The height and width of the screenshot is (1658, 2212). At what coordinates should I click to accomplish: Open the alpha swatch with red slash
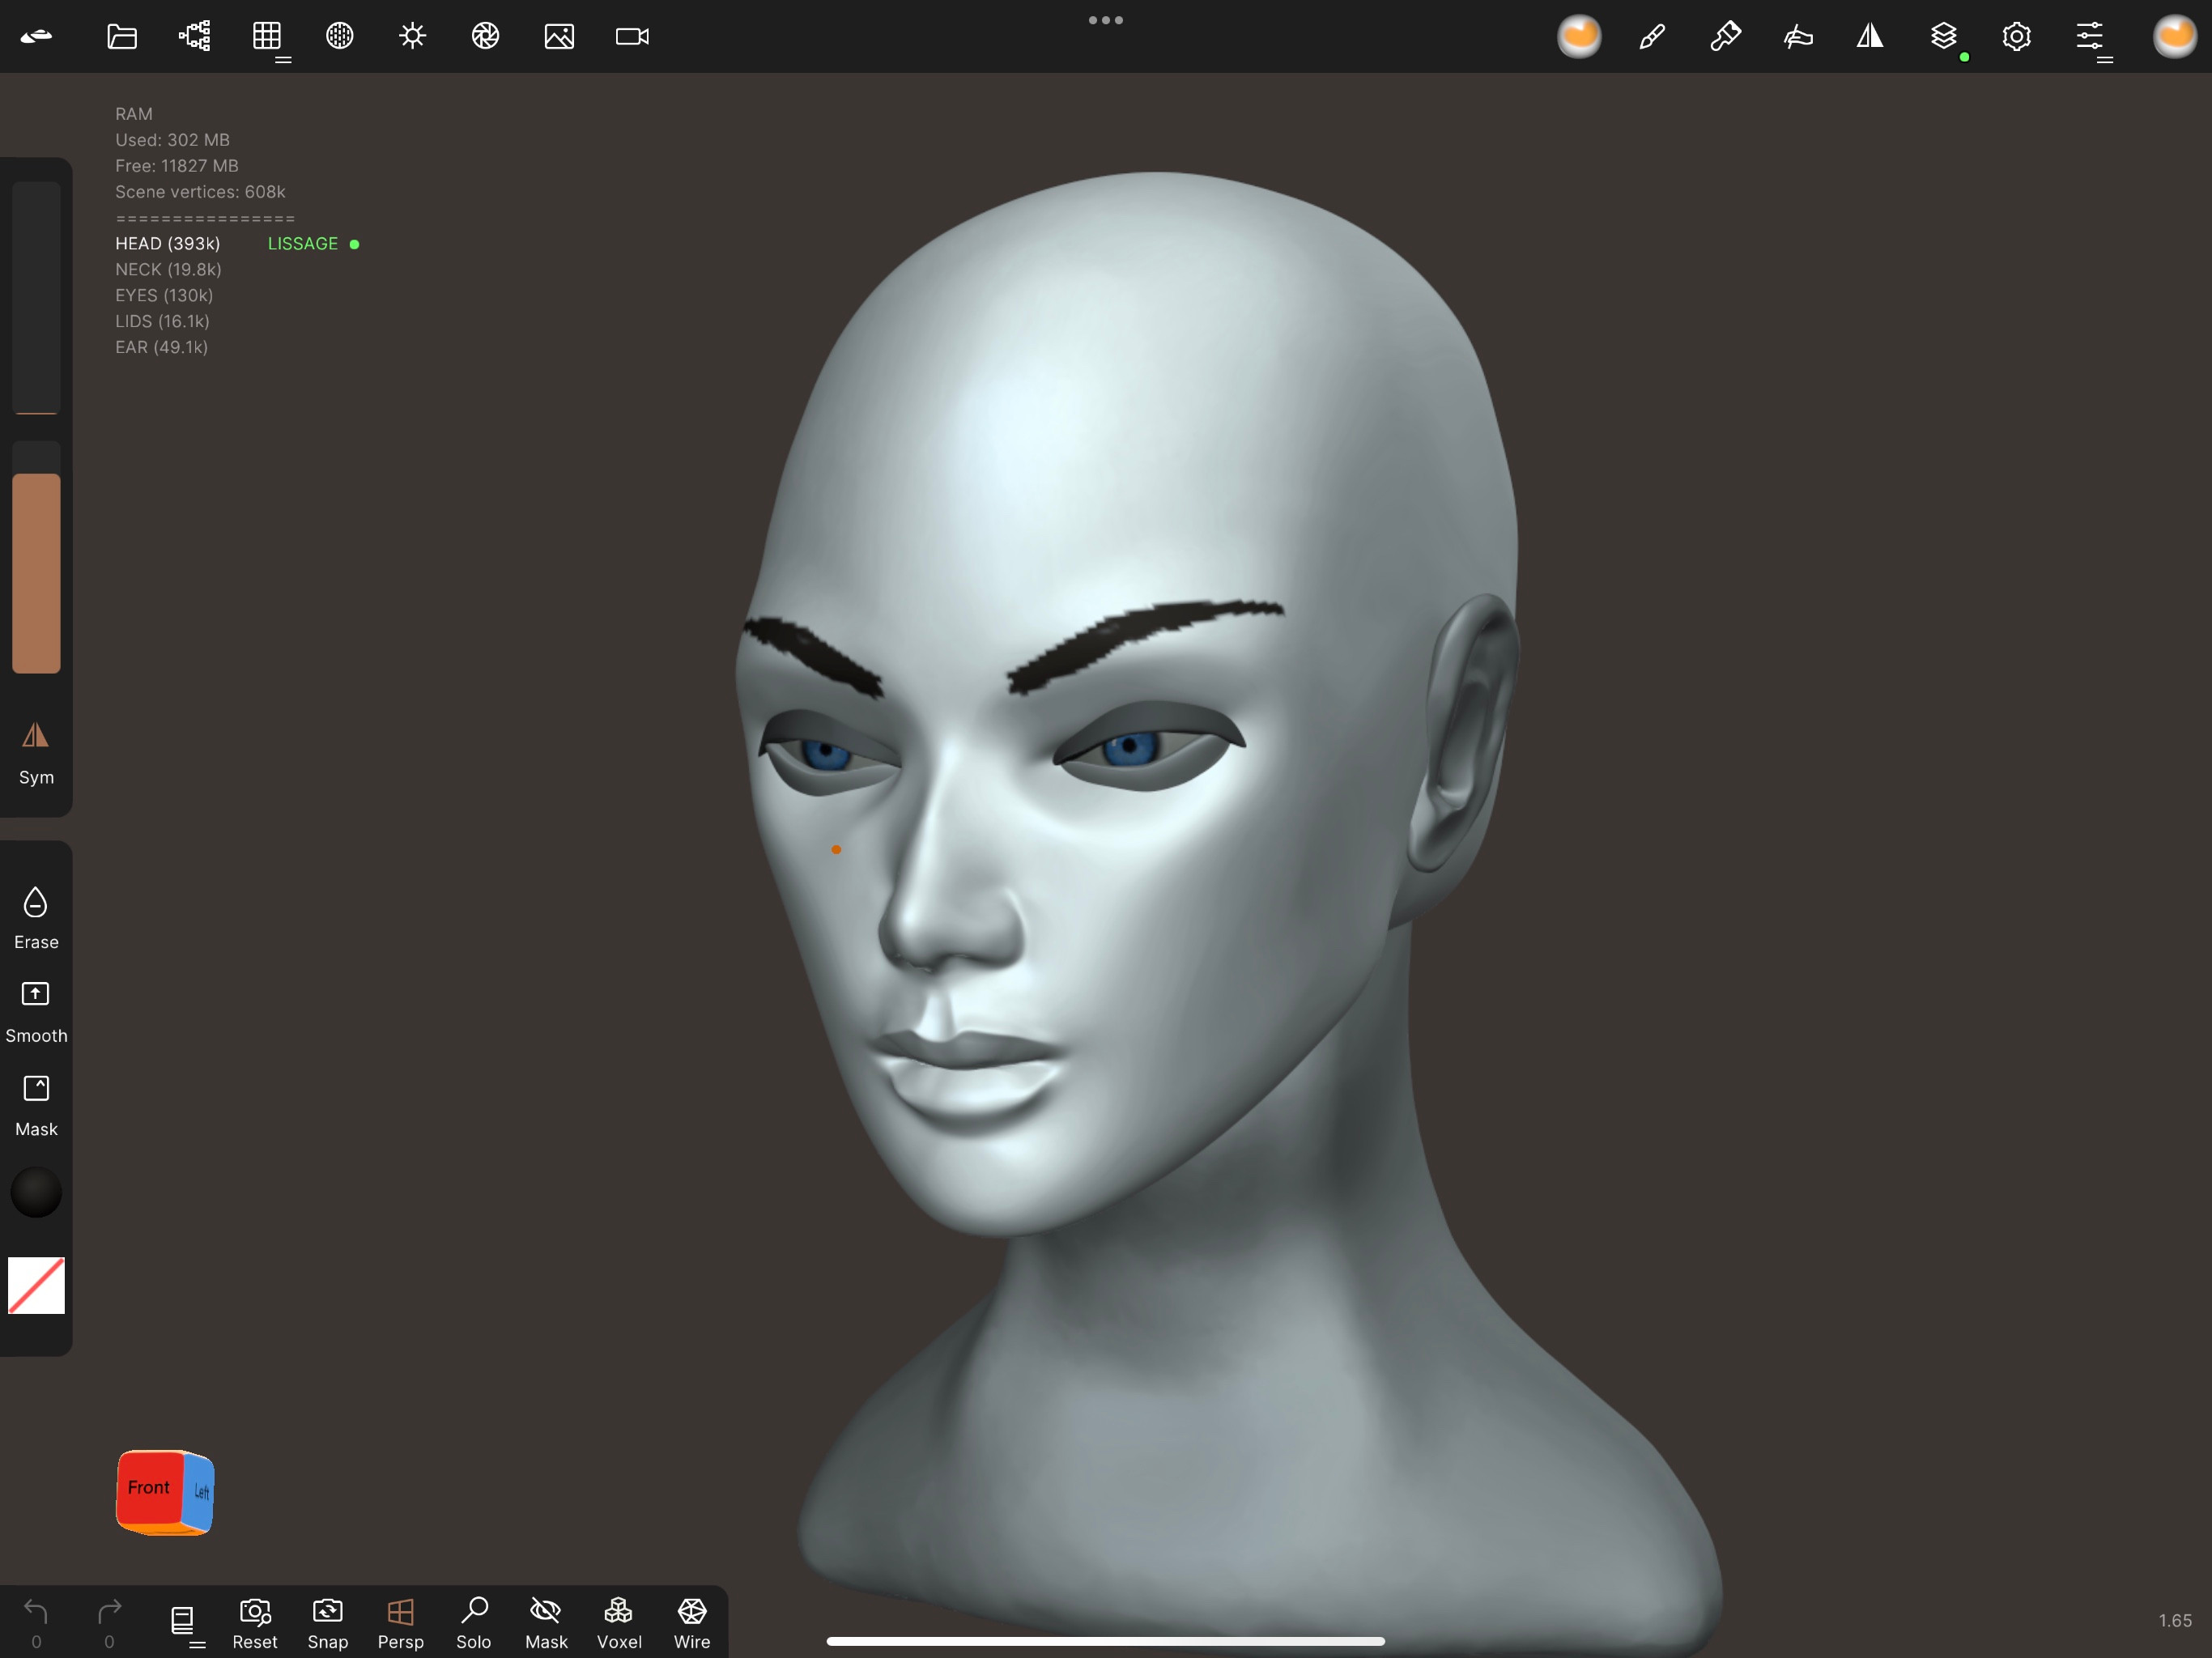[36, 1285]
